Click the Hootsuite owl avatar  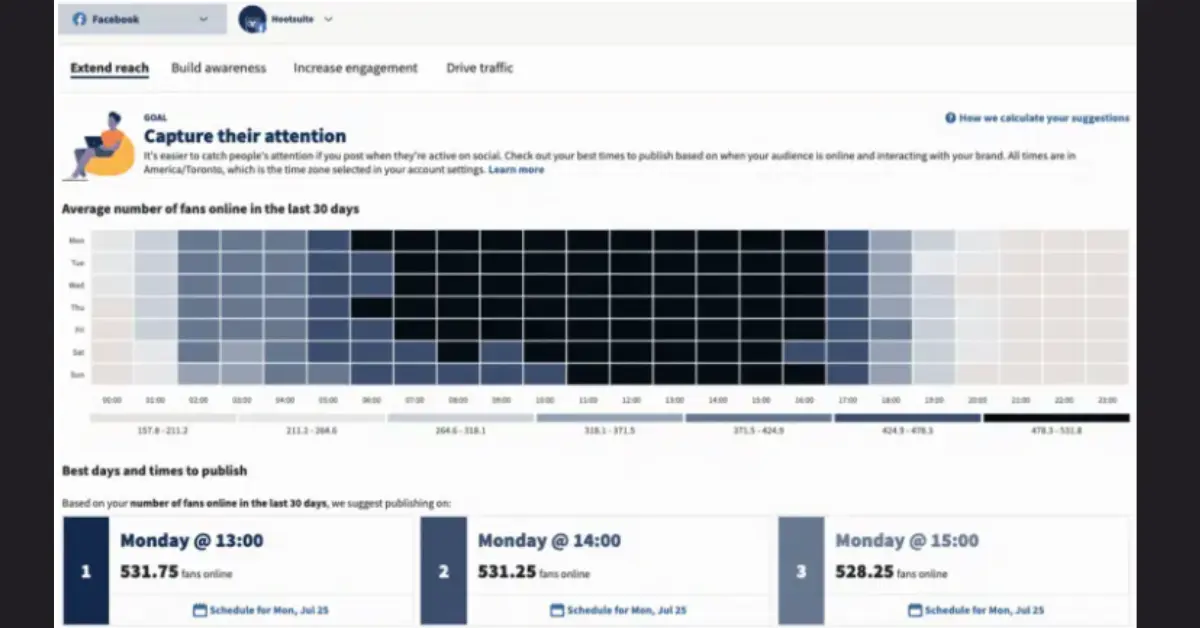(x=252, y=19)
